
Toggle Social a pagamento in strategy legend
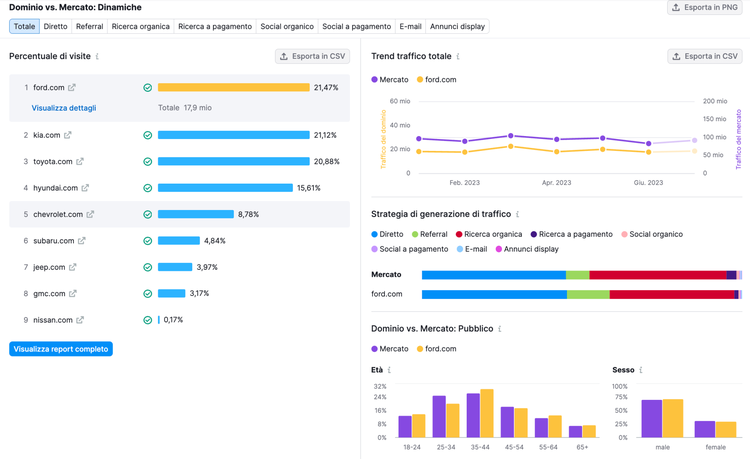pos(410,249)
